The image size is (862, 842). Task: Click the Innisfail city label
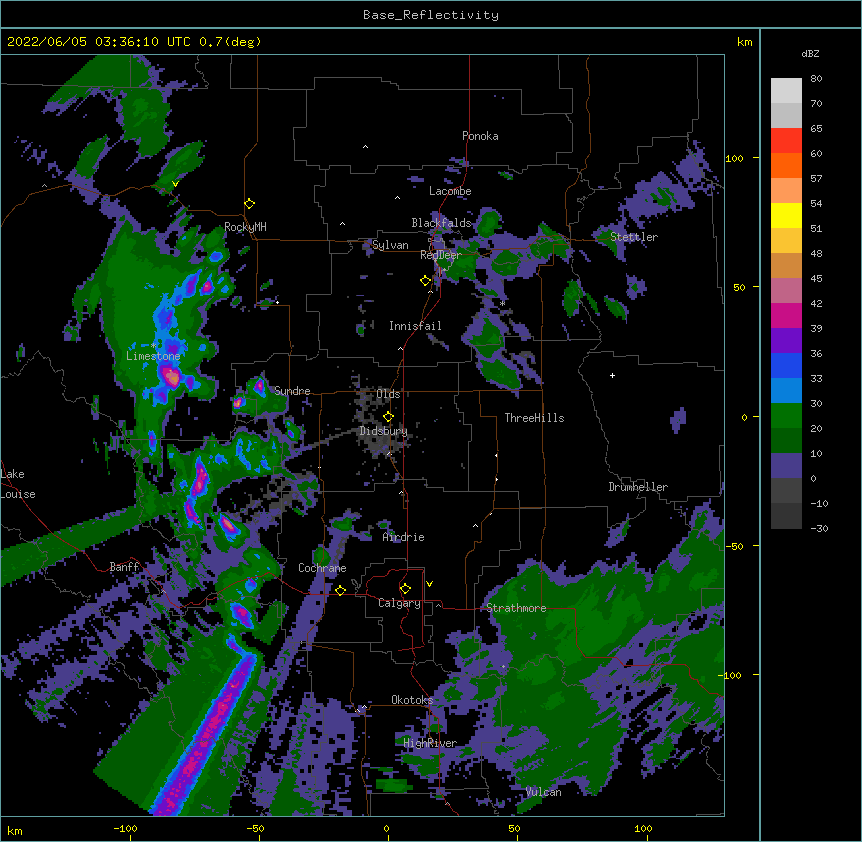[415, 326]
